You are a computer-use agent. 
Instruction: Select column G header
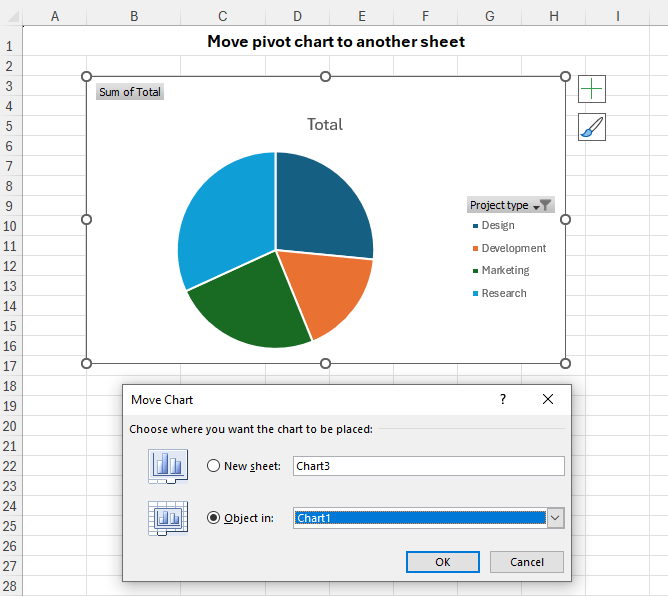(489, 16)
